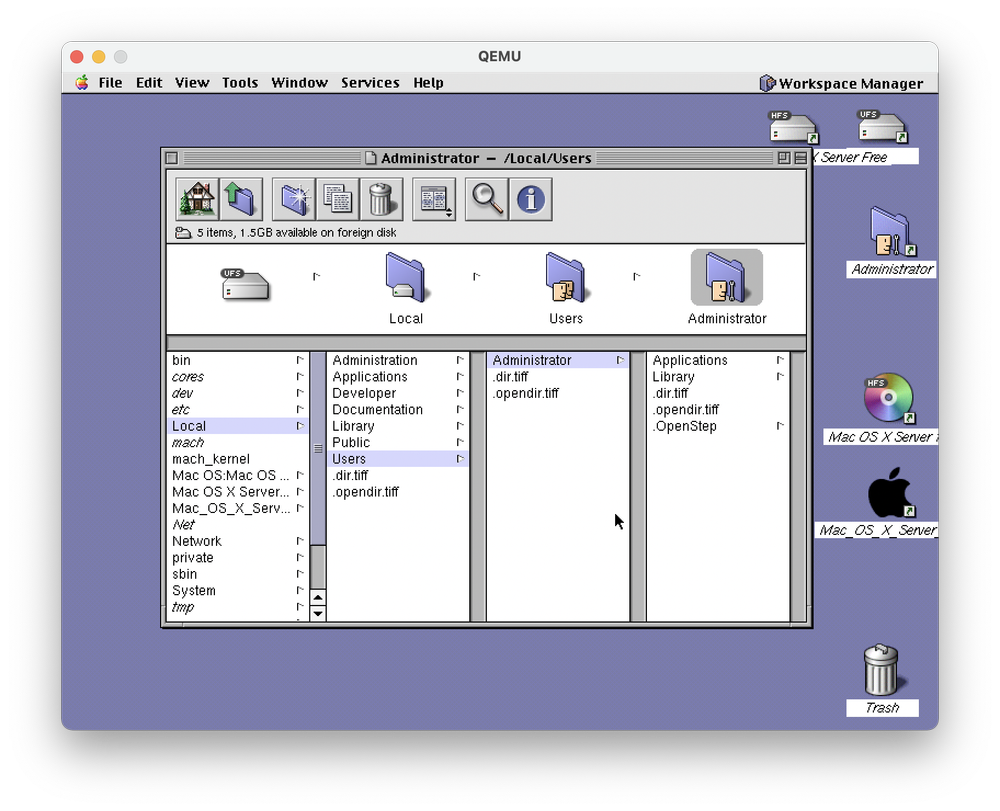The height and width of the screenshot is (811, 1000).
Task: Select the Net item in first column
Action: coord(238,525)
